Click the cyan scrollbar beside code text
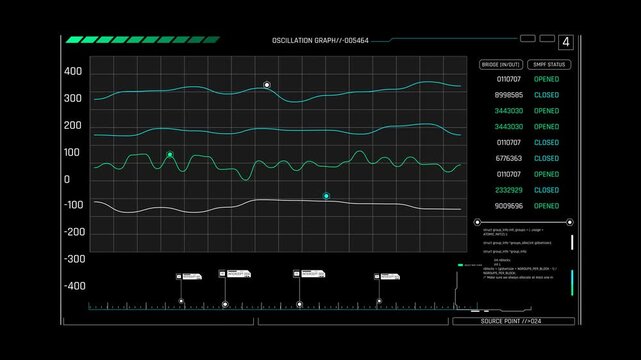The image size is (641, 360). coord(572,283)
